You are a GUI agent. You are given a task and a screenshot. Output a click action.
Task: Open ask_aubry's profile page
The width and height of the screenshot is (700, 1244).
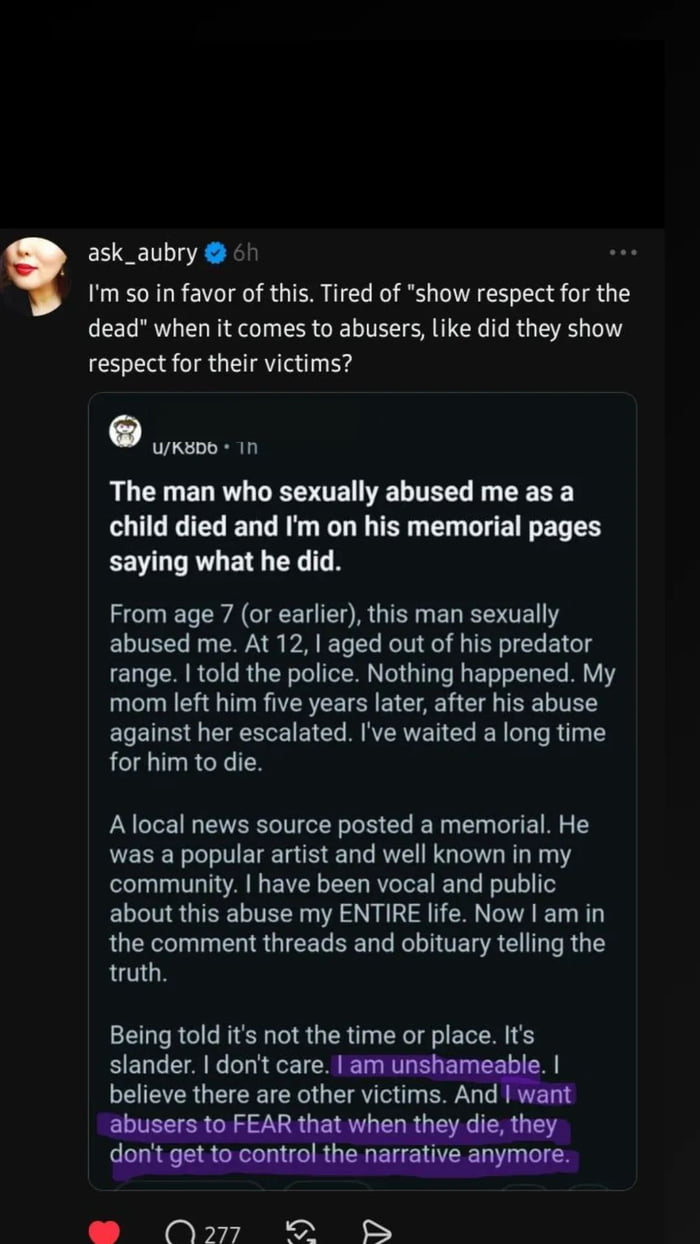tap(143, 252)
